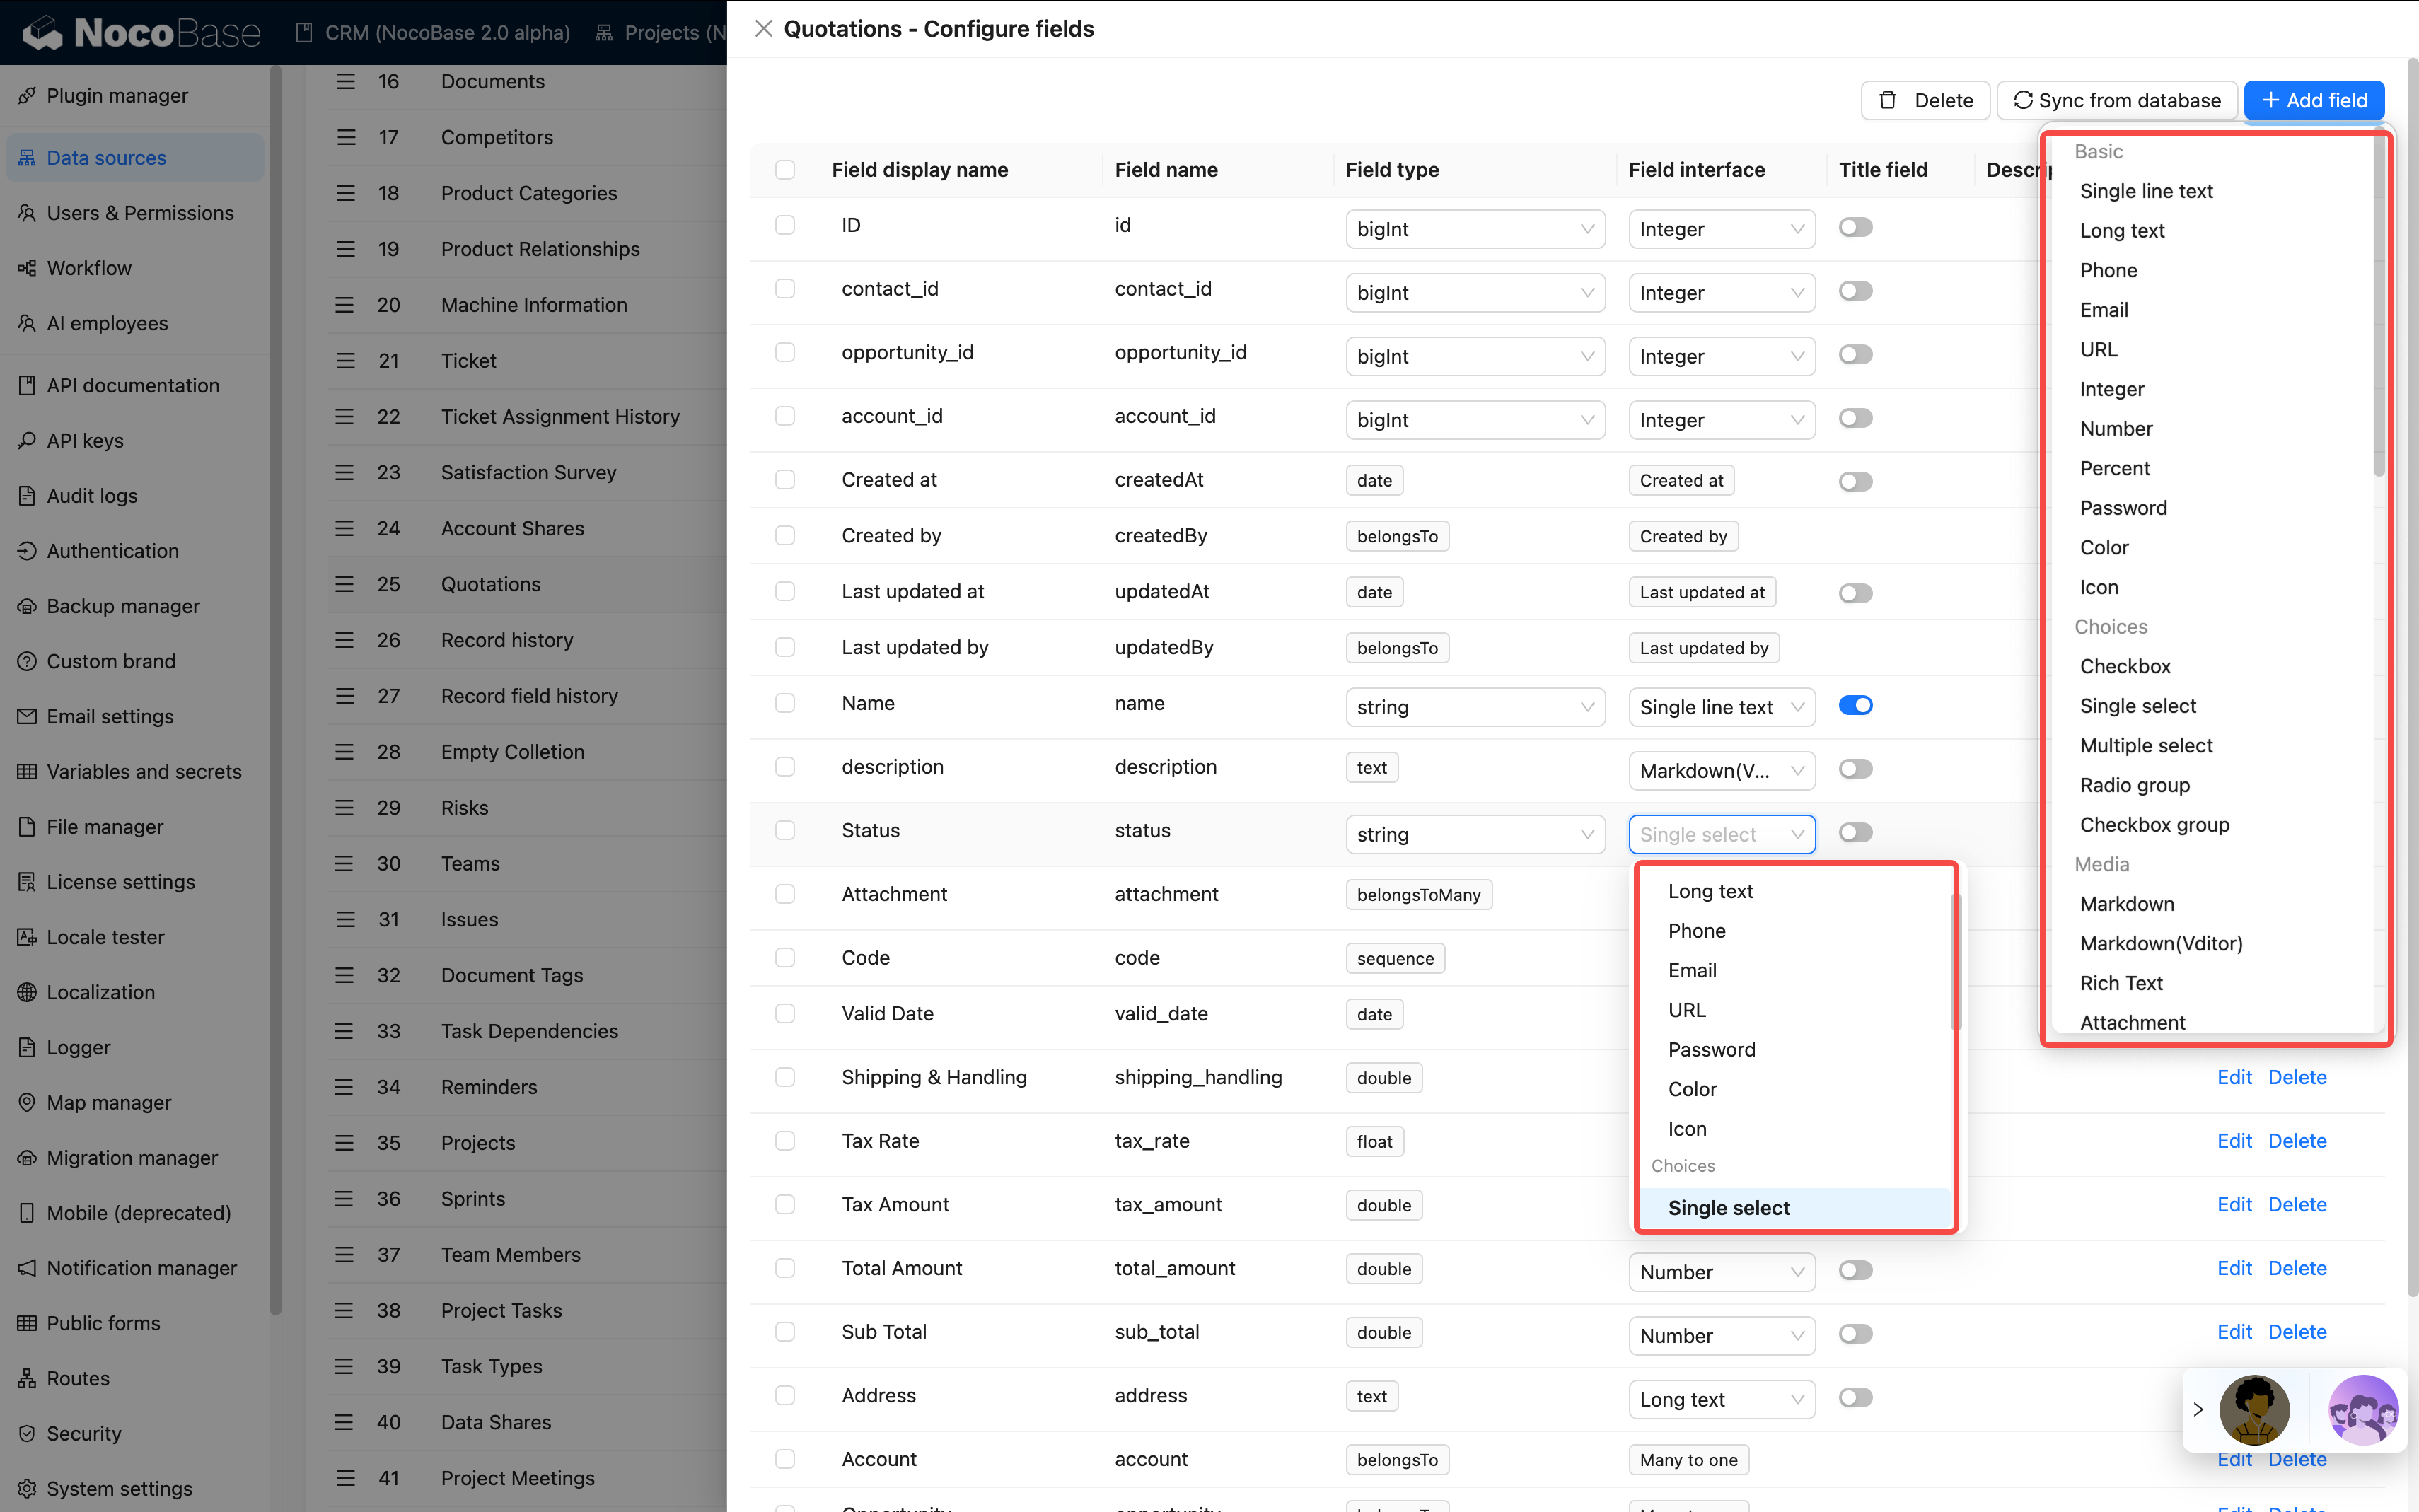
Task: Open the field type dropdown for opportunity_id
Action: (1474, 356)
